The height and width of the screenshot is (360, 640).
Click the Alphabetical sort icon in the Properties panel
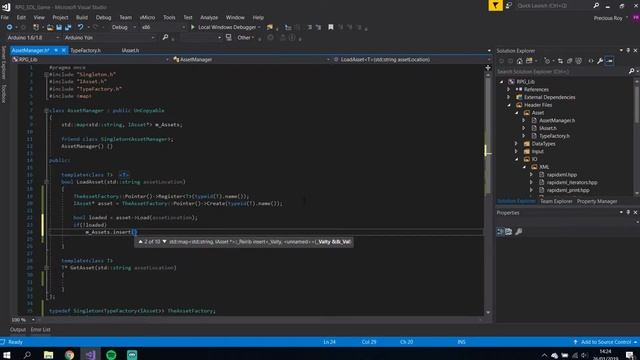509,232
